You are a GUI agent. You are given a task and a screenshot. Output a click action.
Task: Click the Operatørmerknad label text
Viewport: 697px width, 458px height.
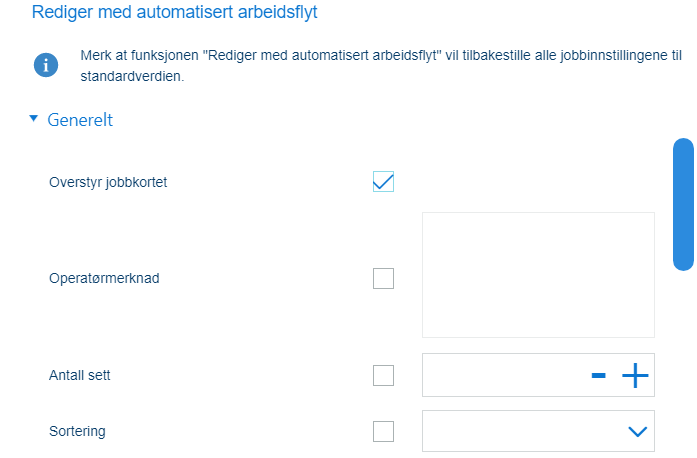point(104,278)
